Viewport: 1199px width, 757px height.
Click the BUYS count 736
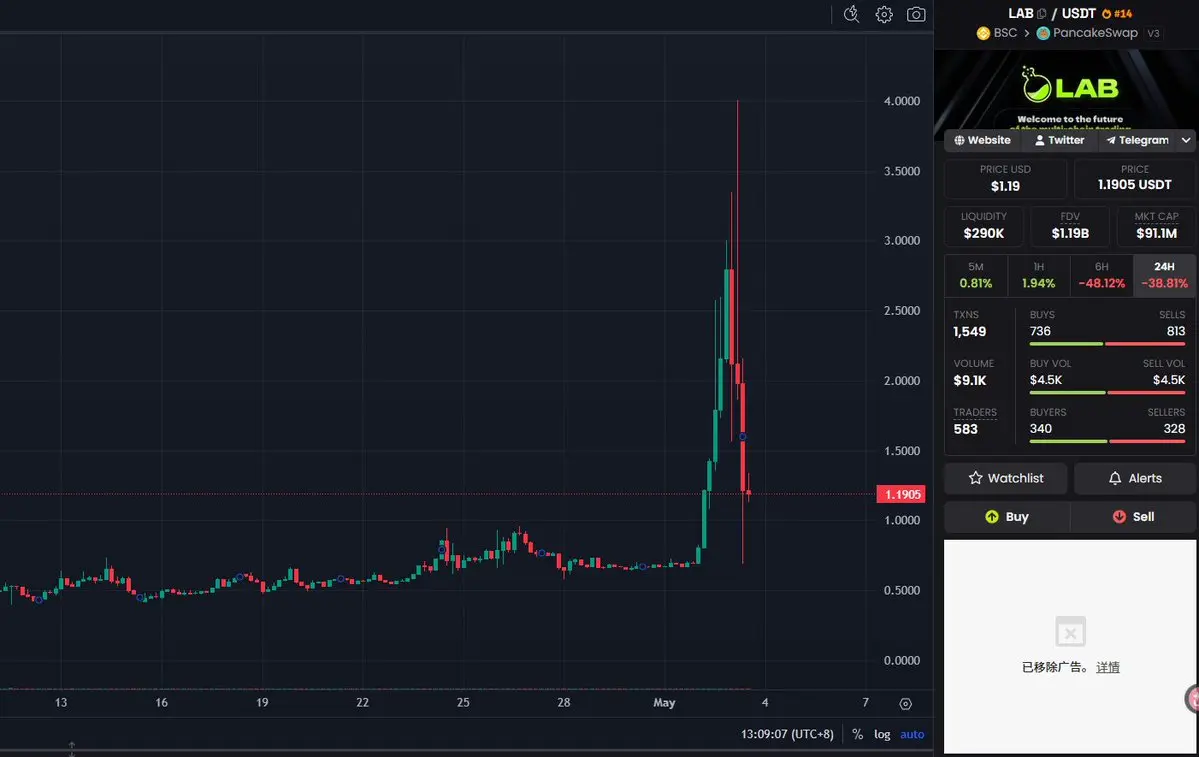coord(1040,331)
